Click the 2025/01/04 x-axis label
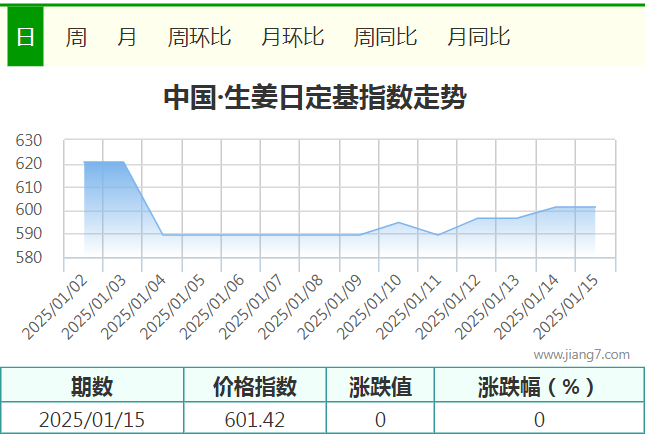The width and height of the screenshot is (645, 440). pos(133,307)
